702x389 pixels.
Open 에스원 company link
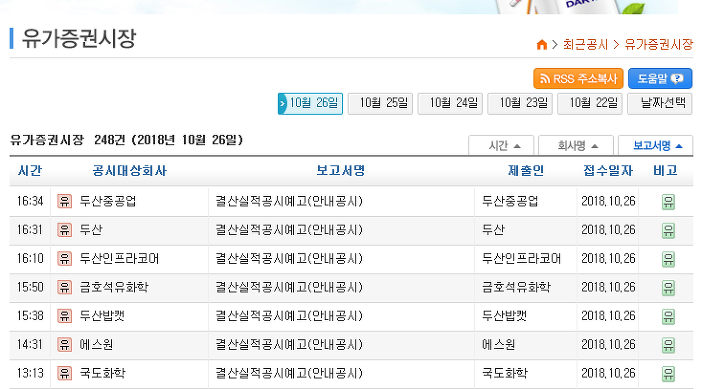[x=96, y=345]
